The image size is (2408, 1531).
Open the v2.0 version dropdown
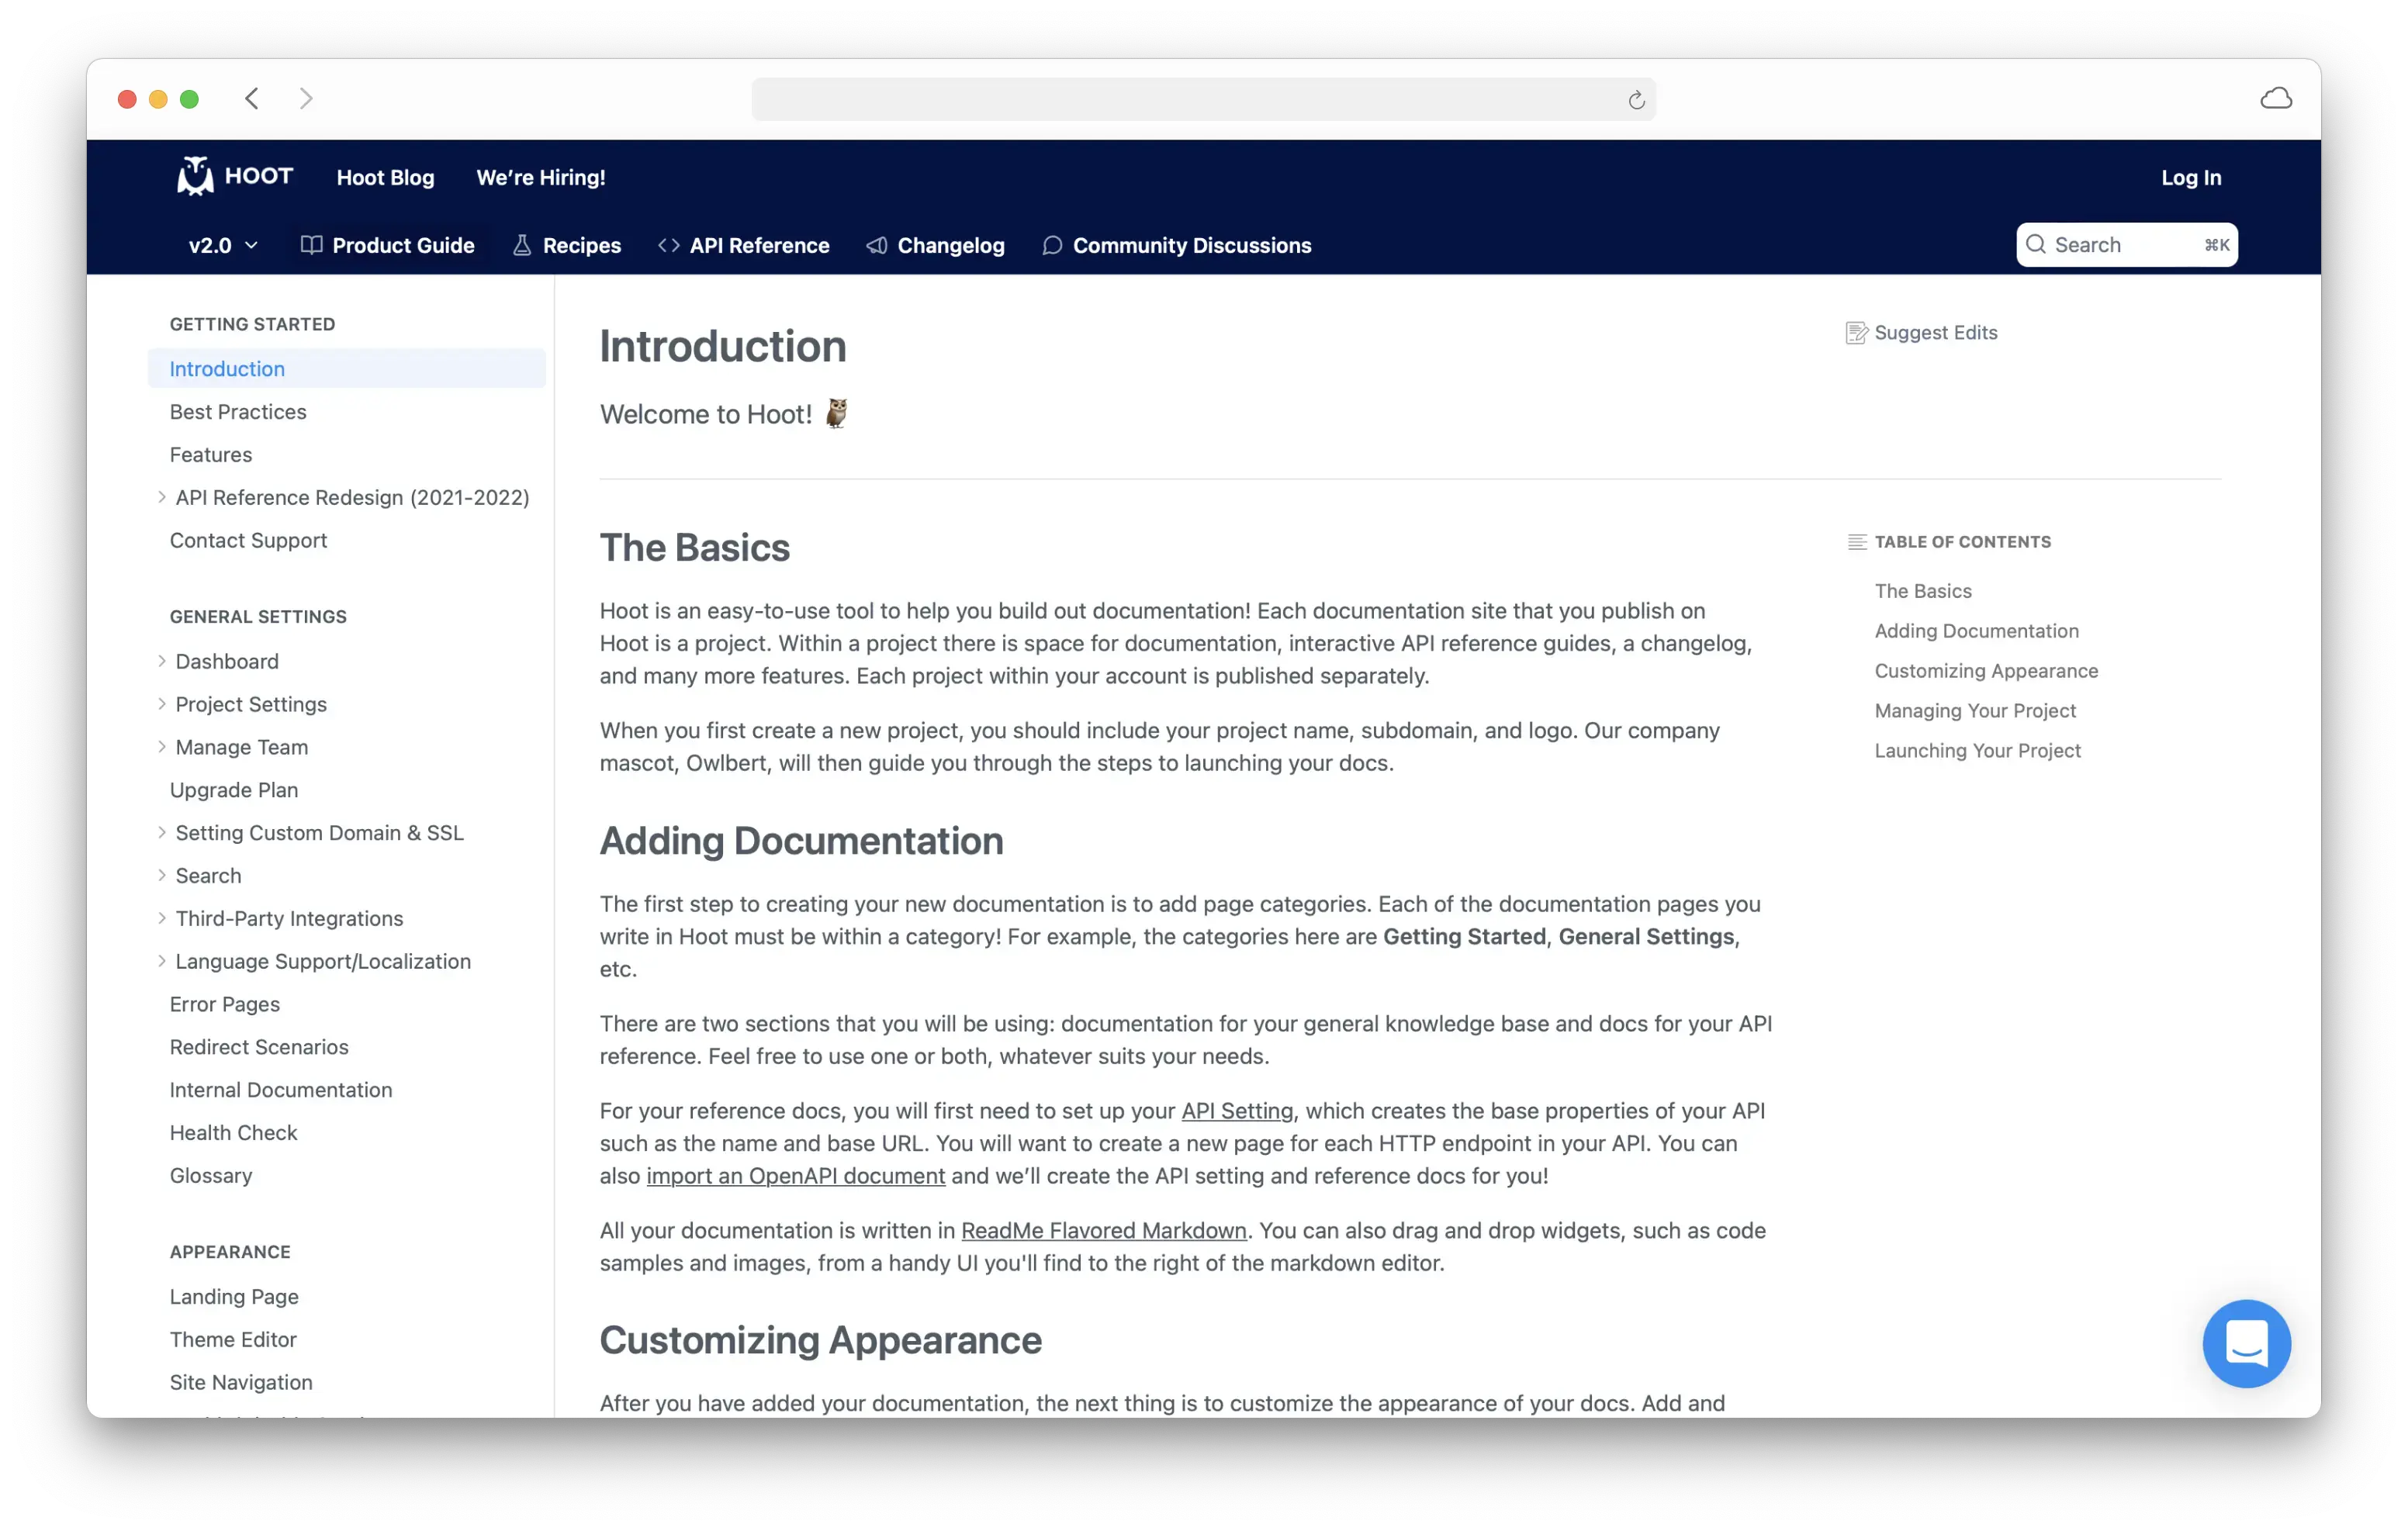click(x=223, y=245)
